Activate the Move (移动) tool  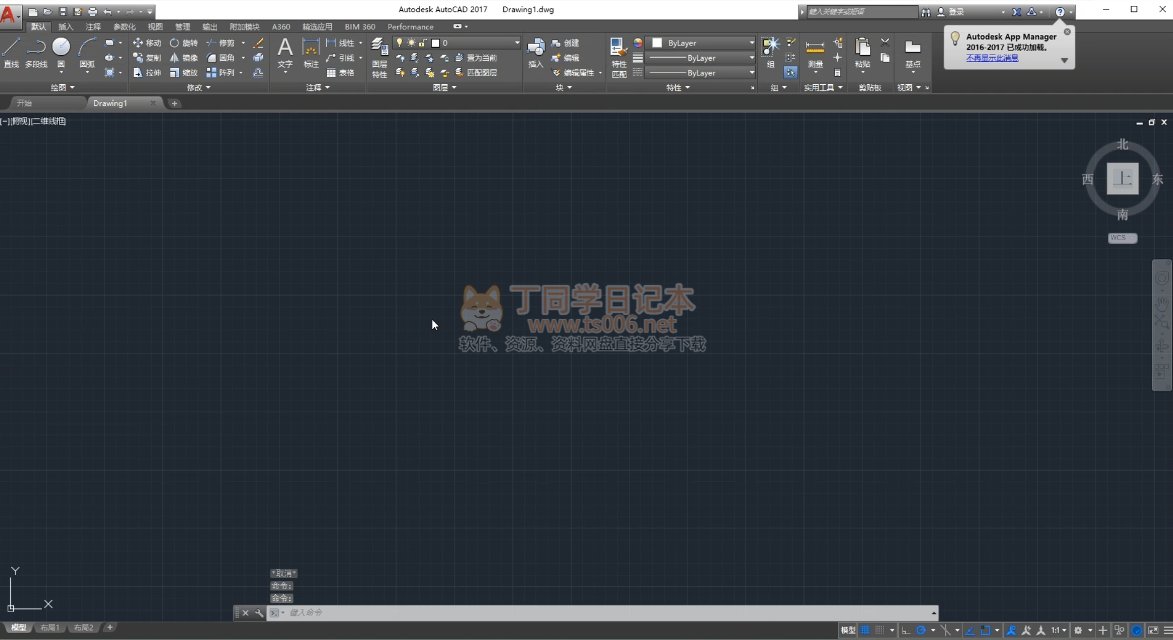tap(146, 43)
